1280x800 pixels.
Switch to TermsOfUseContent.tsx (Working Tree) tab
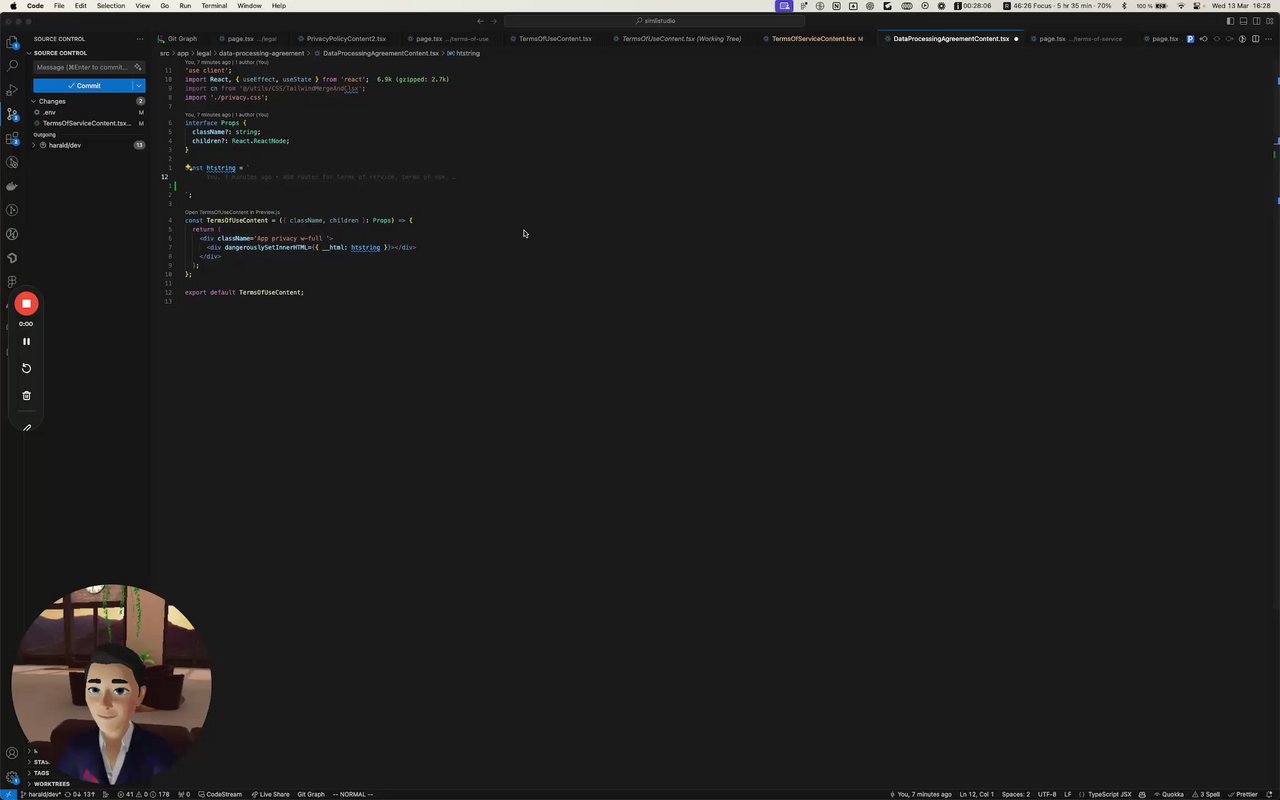(x=680, y=39)
